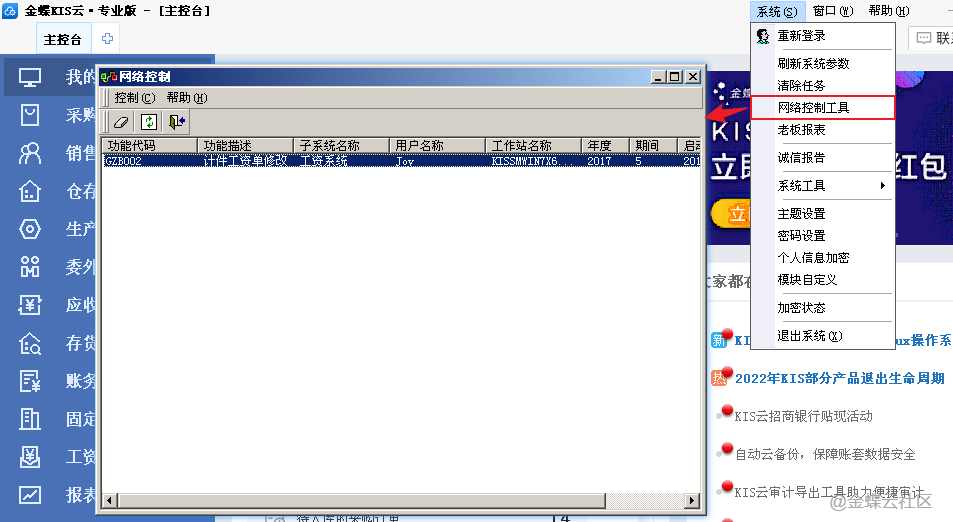Open the 2022年KIS部分产品退出生命周期 link
This screenshot has width=953, height=522.
[x=839, y=378]
